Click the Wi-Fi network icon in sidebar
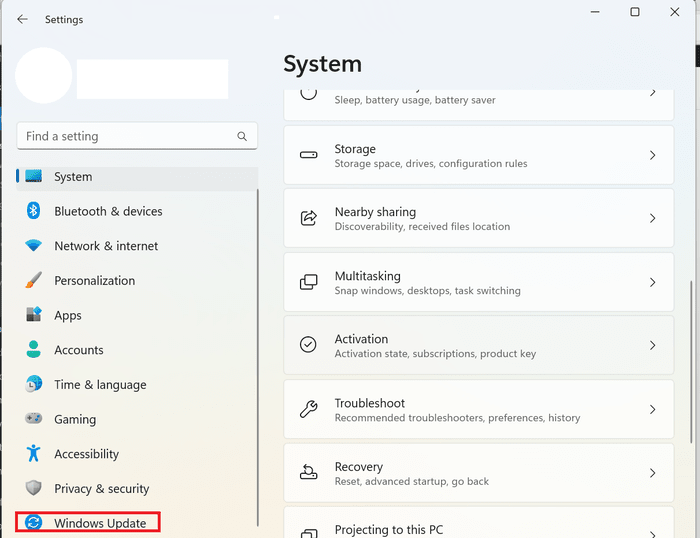 coord(33,245)
